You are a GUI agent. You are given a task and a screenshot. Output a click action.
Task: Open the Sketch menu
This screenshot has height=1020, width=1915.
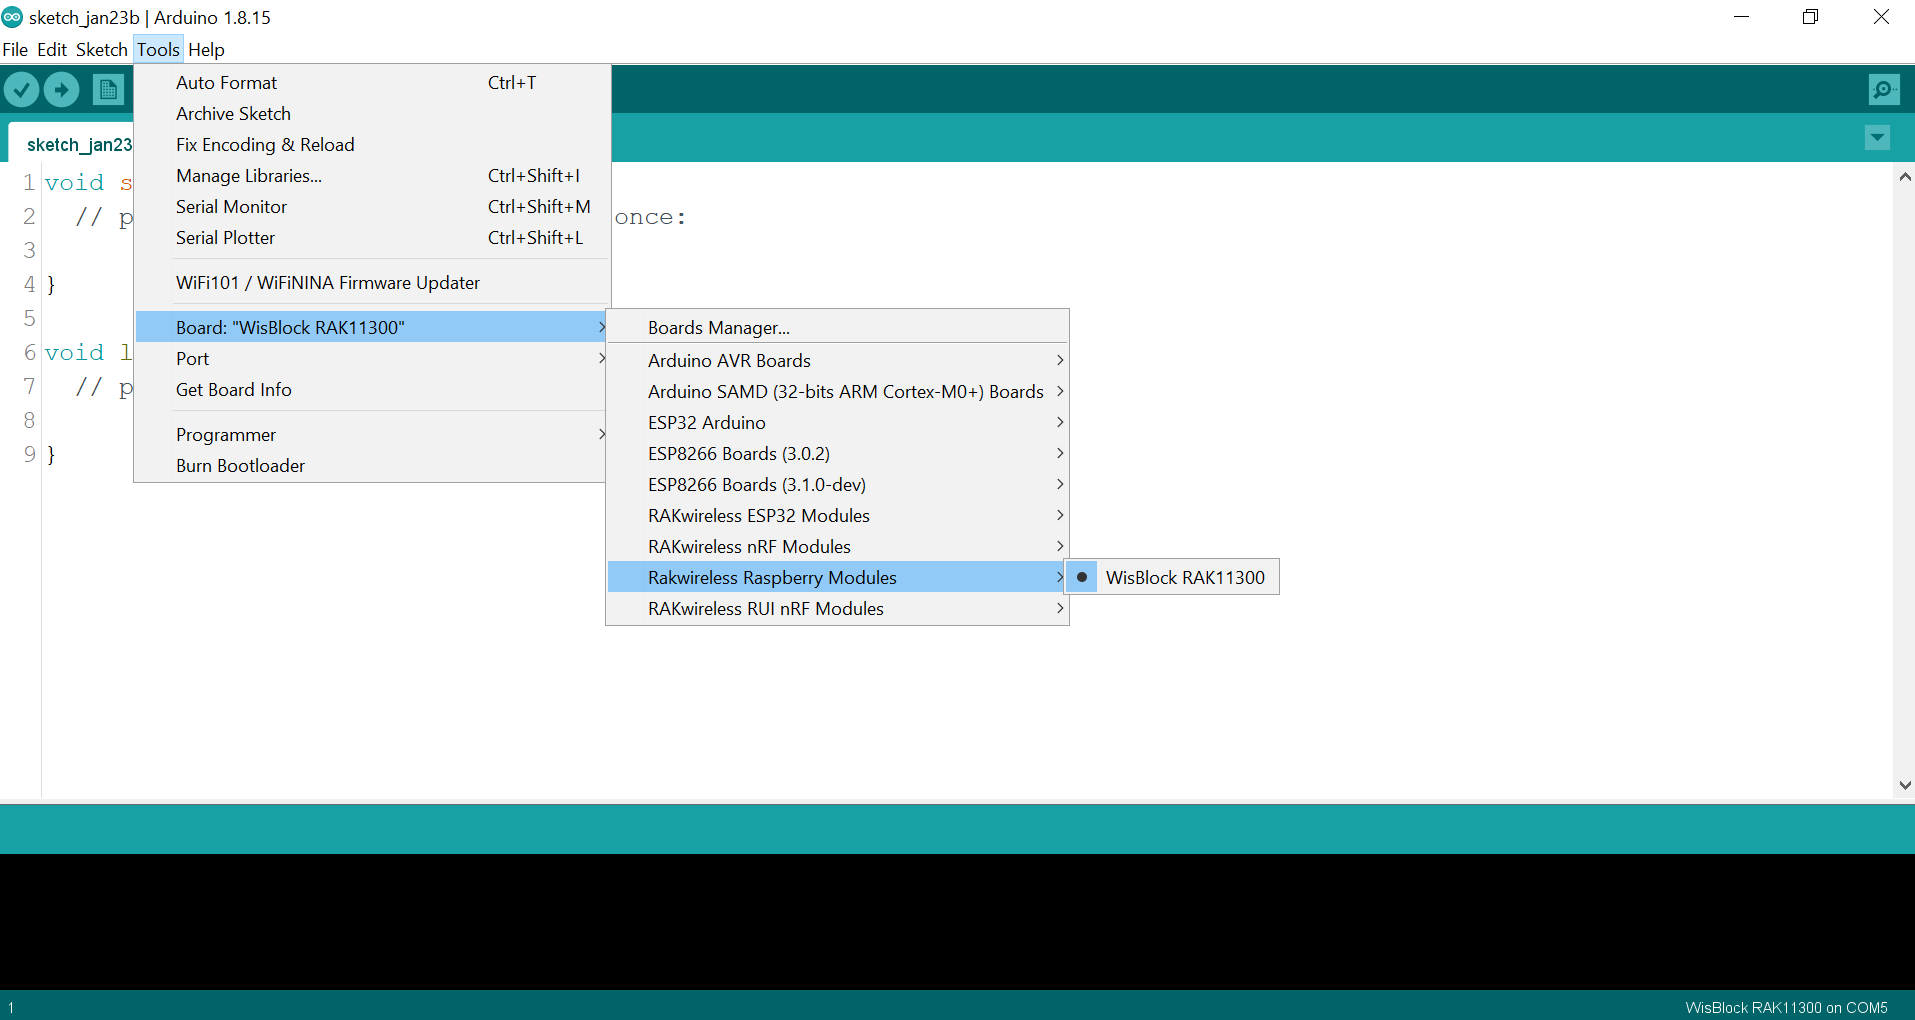102,49
